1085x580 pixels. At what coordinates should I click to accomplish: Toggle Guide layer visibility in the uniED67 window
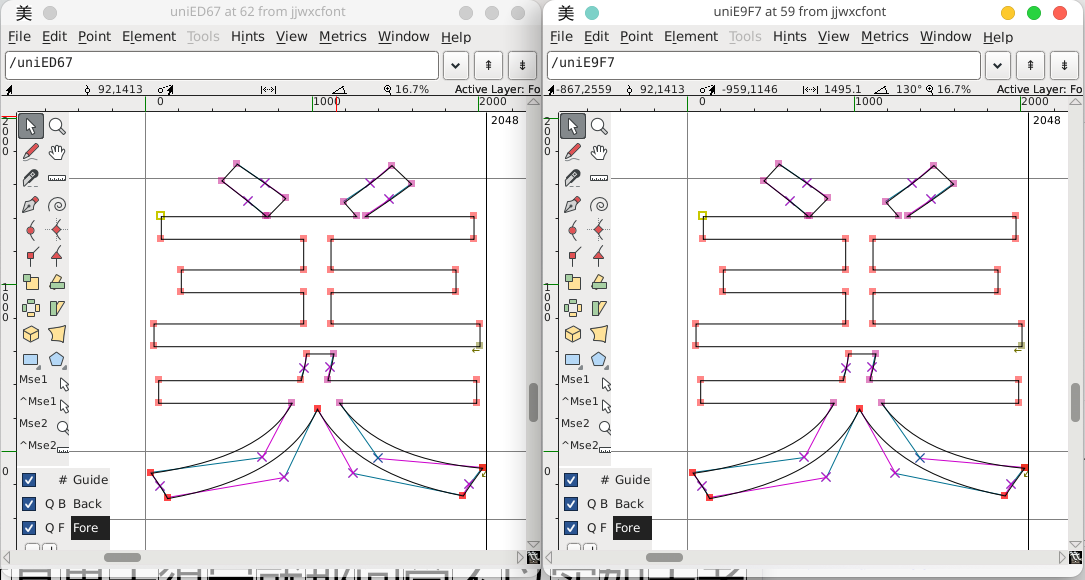click(29, 480)
